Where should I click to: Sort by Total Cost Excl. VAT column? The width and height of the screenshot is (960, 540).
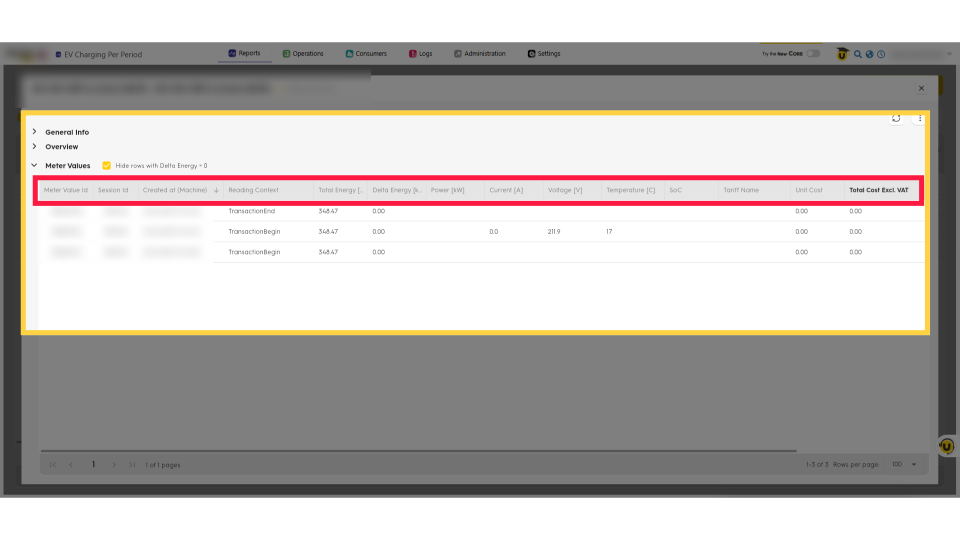pyautogui.click(x=878, y=190)
